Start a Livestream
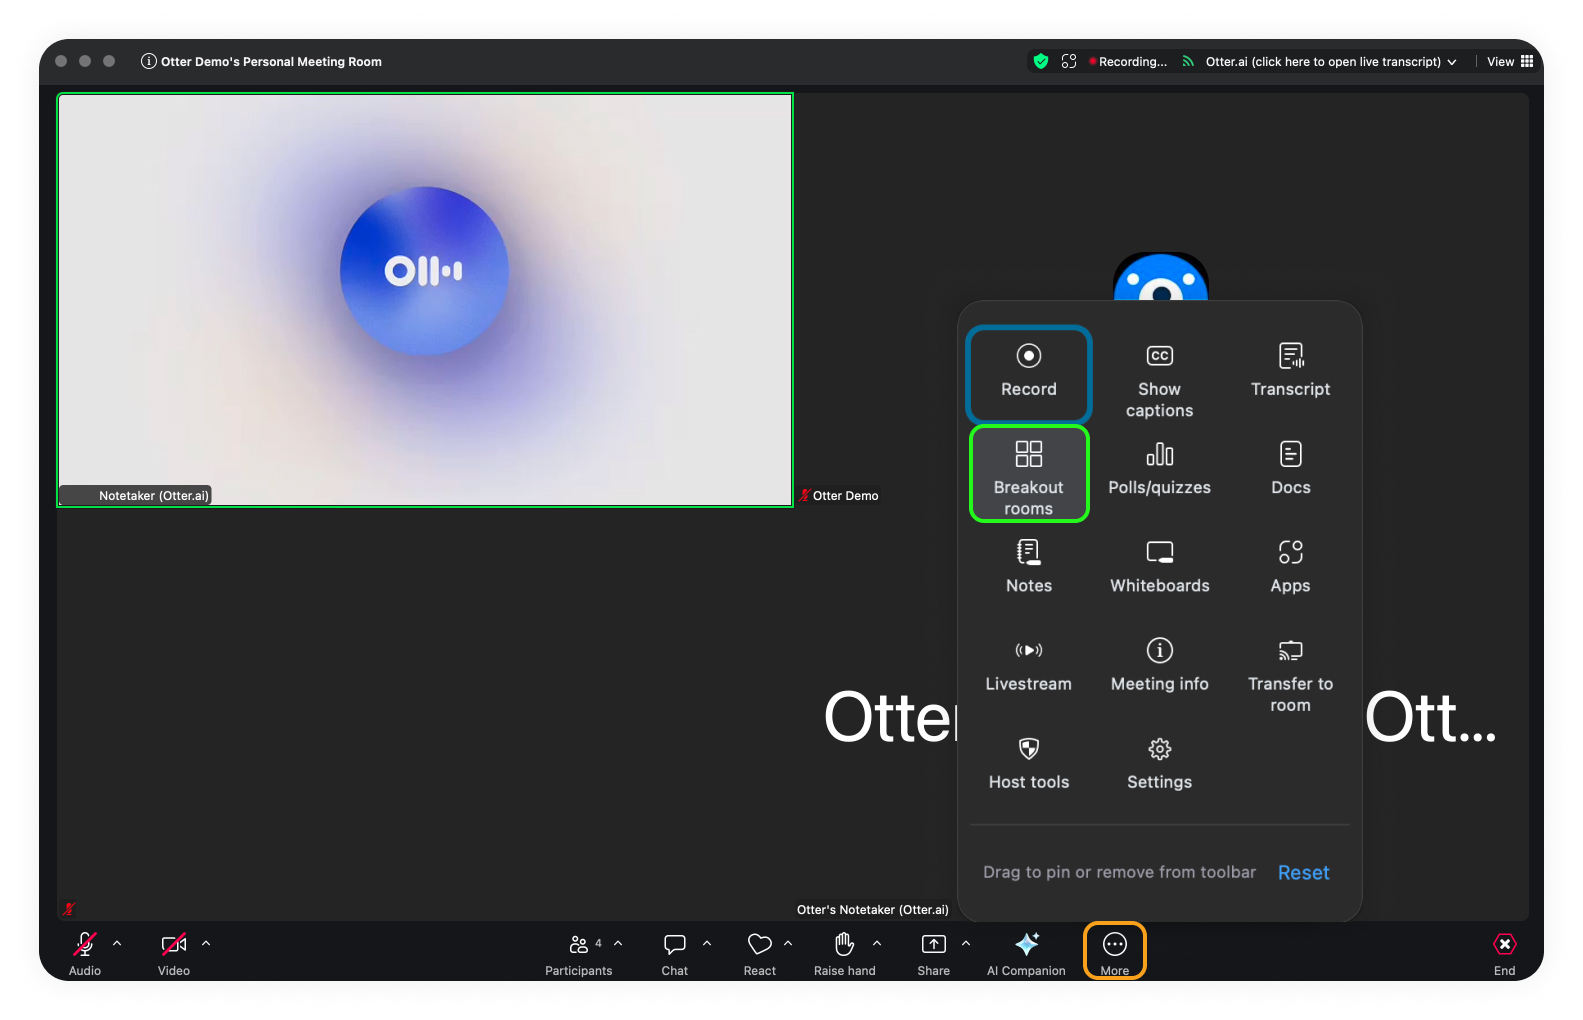Screen dimensions: 1583x1020 (1029, 666)
